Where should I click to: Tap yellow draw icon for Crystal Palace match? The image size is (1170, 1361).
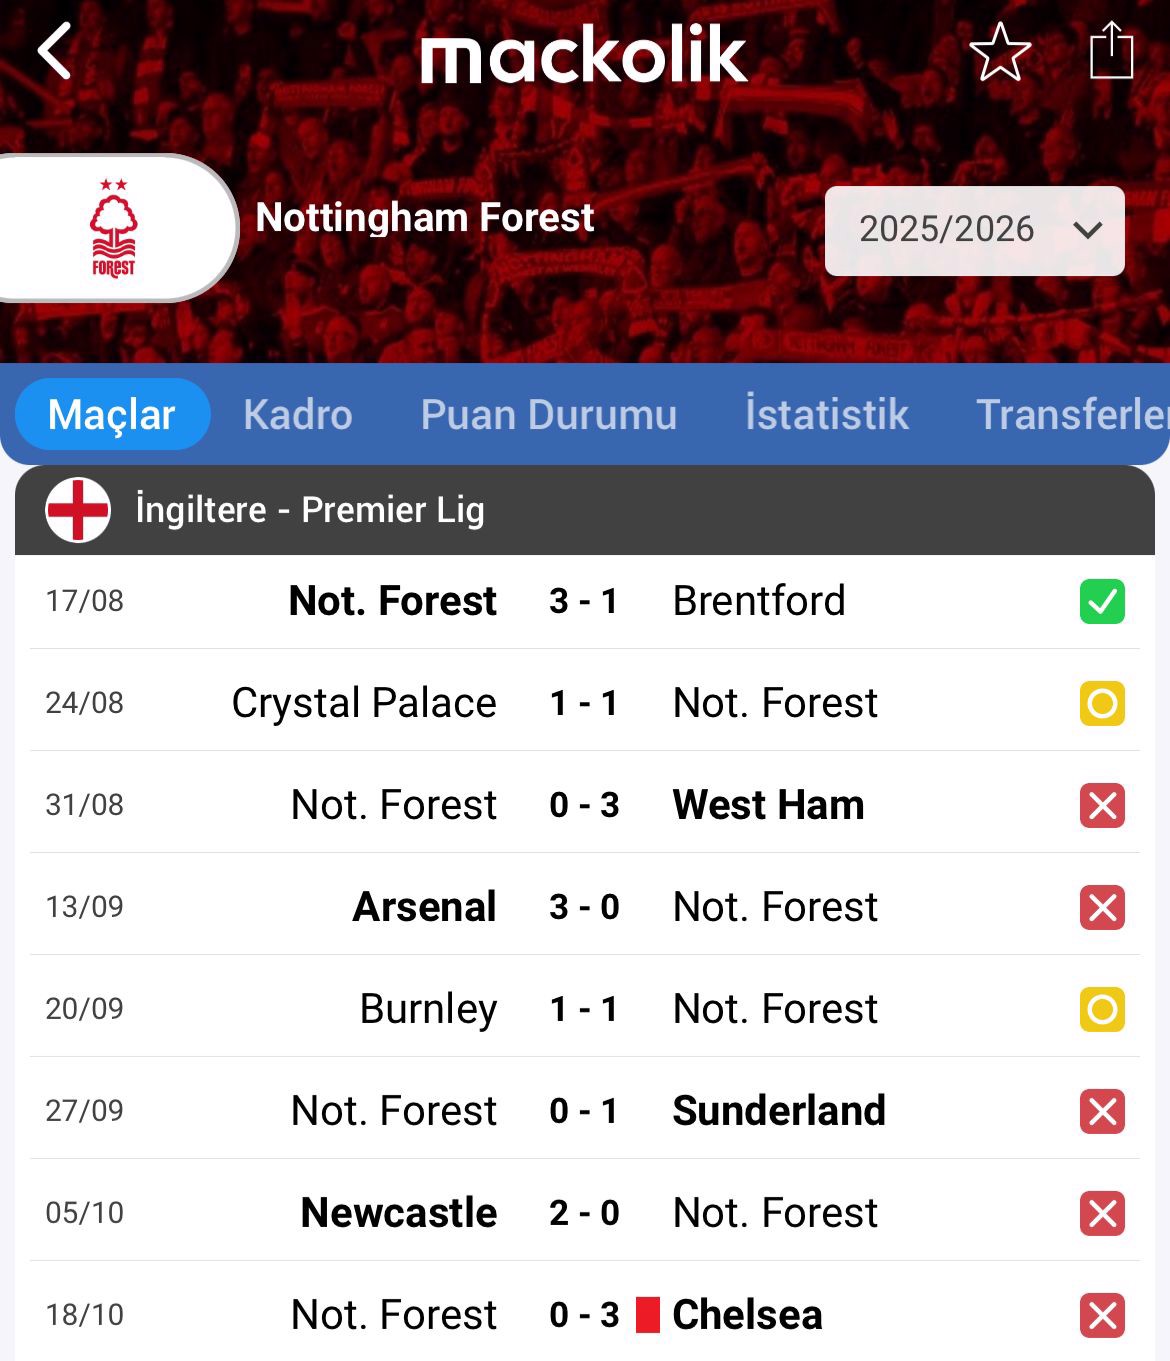1102,704
